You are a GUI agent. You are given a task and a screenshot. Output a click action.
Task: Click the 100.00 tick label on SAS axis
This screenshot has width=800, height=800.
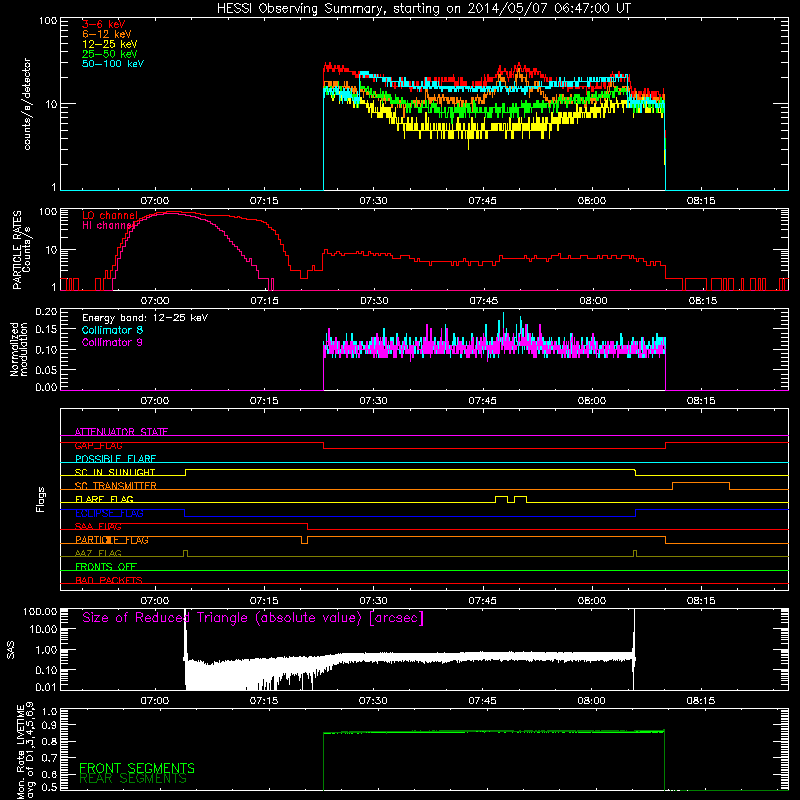click(40, 611)
